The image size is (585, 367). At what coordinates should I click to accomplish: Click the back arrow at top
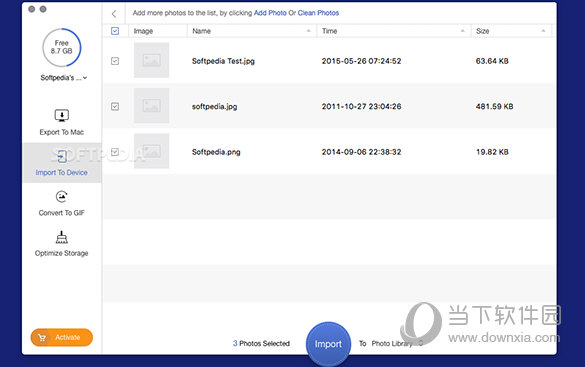(114, 14)
